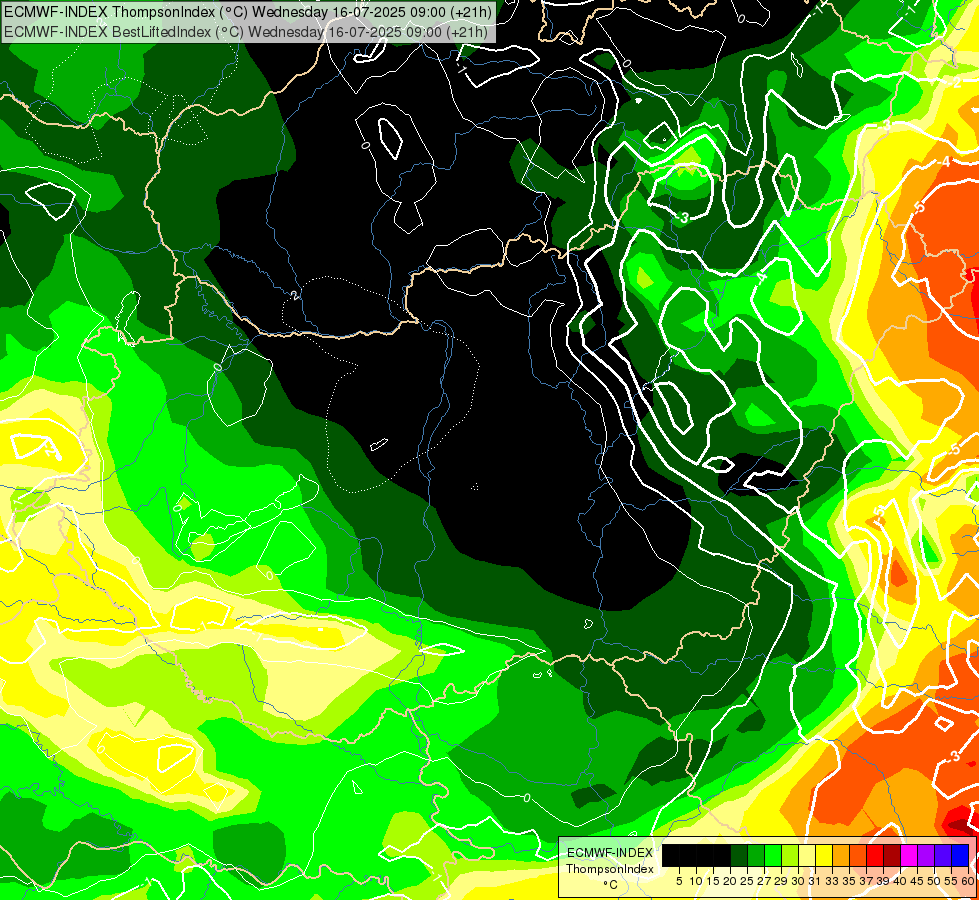The image size is (979, 900).
Task: Pick the medium green 25–27 legend swatch
Action: click(x=756, y=856)
